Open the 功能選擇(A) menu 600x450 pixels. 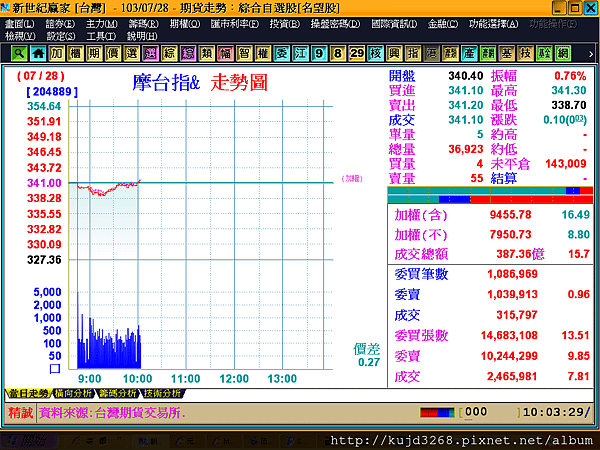[x=494, y=24]
